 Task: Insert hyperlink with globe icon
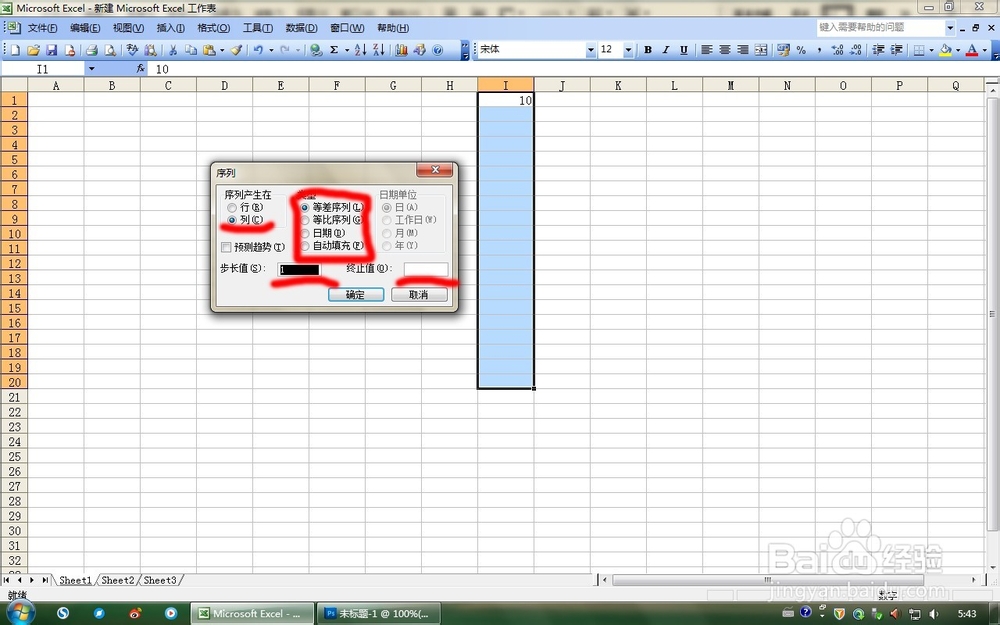[x=316, y=50]
